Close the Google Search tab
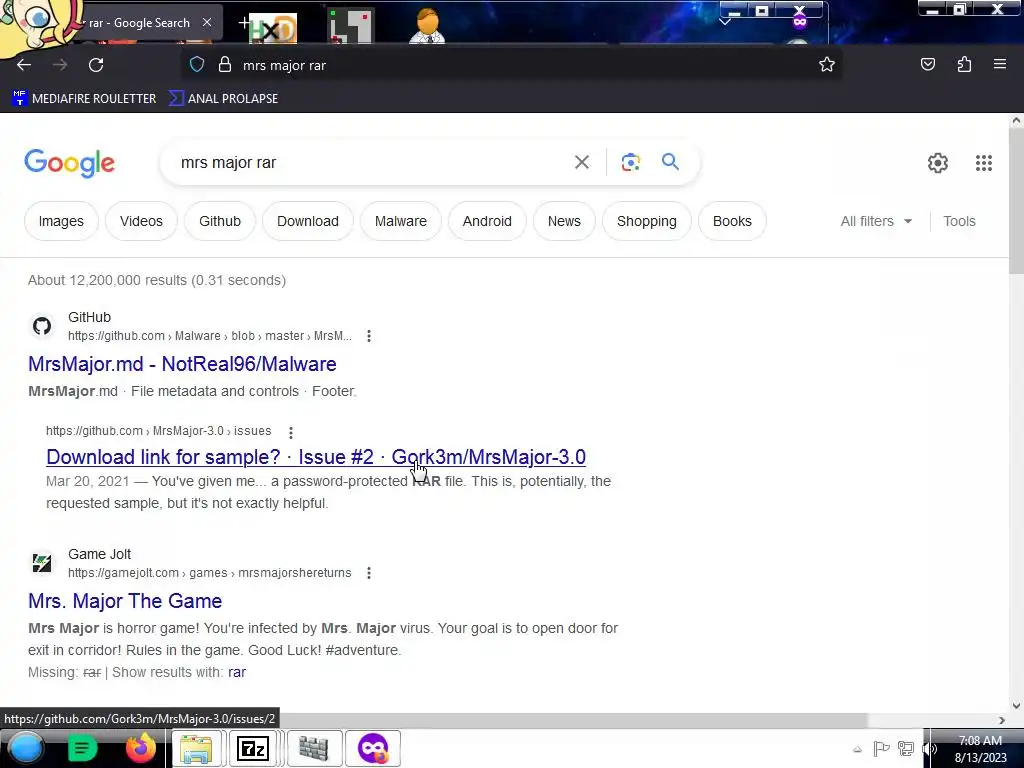Image resolution: width=1024 pixels, height=768 pixels. pos(207,22)
